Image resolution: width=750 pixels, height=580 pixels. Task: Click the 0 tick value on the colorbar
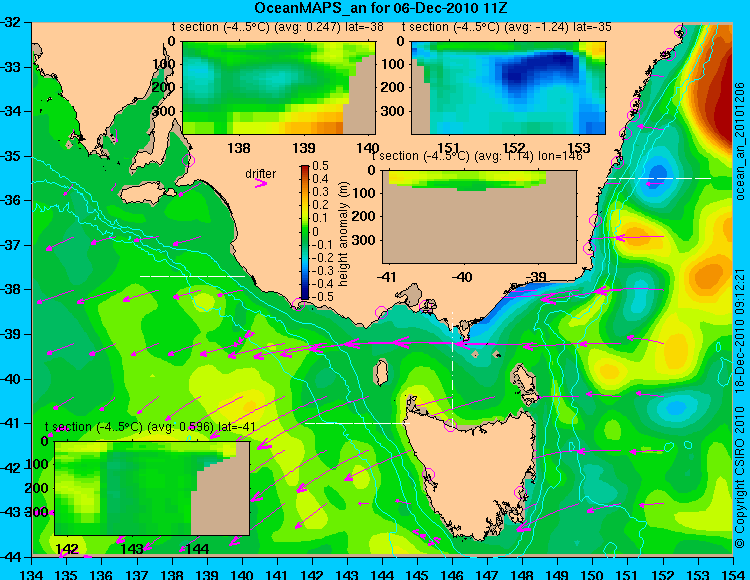[315, 231]
